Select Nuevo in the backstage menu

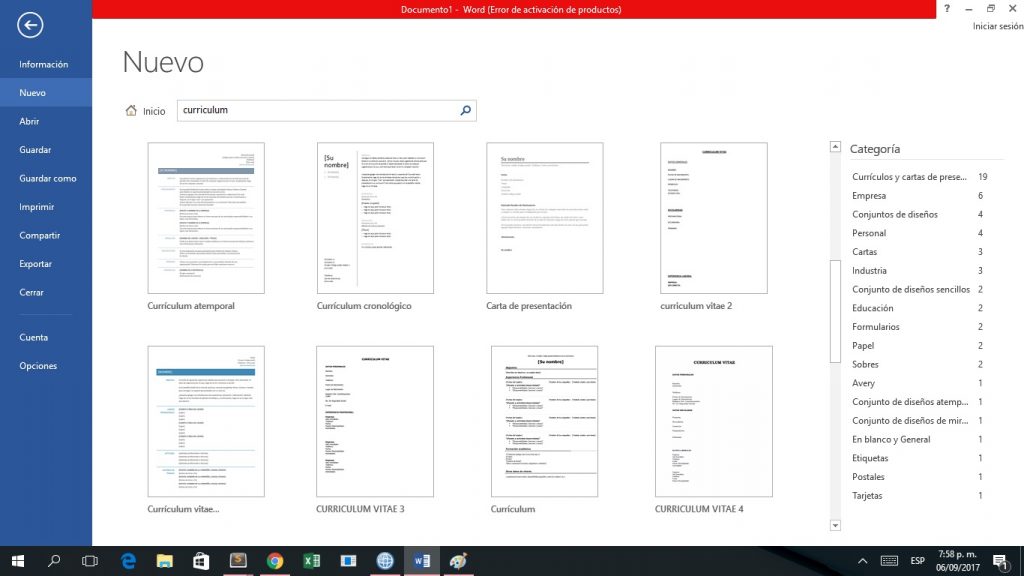tap(46, 93)
